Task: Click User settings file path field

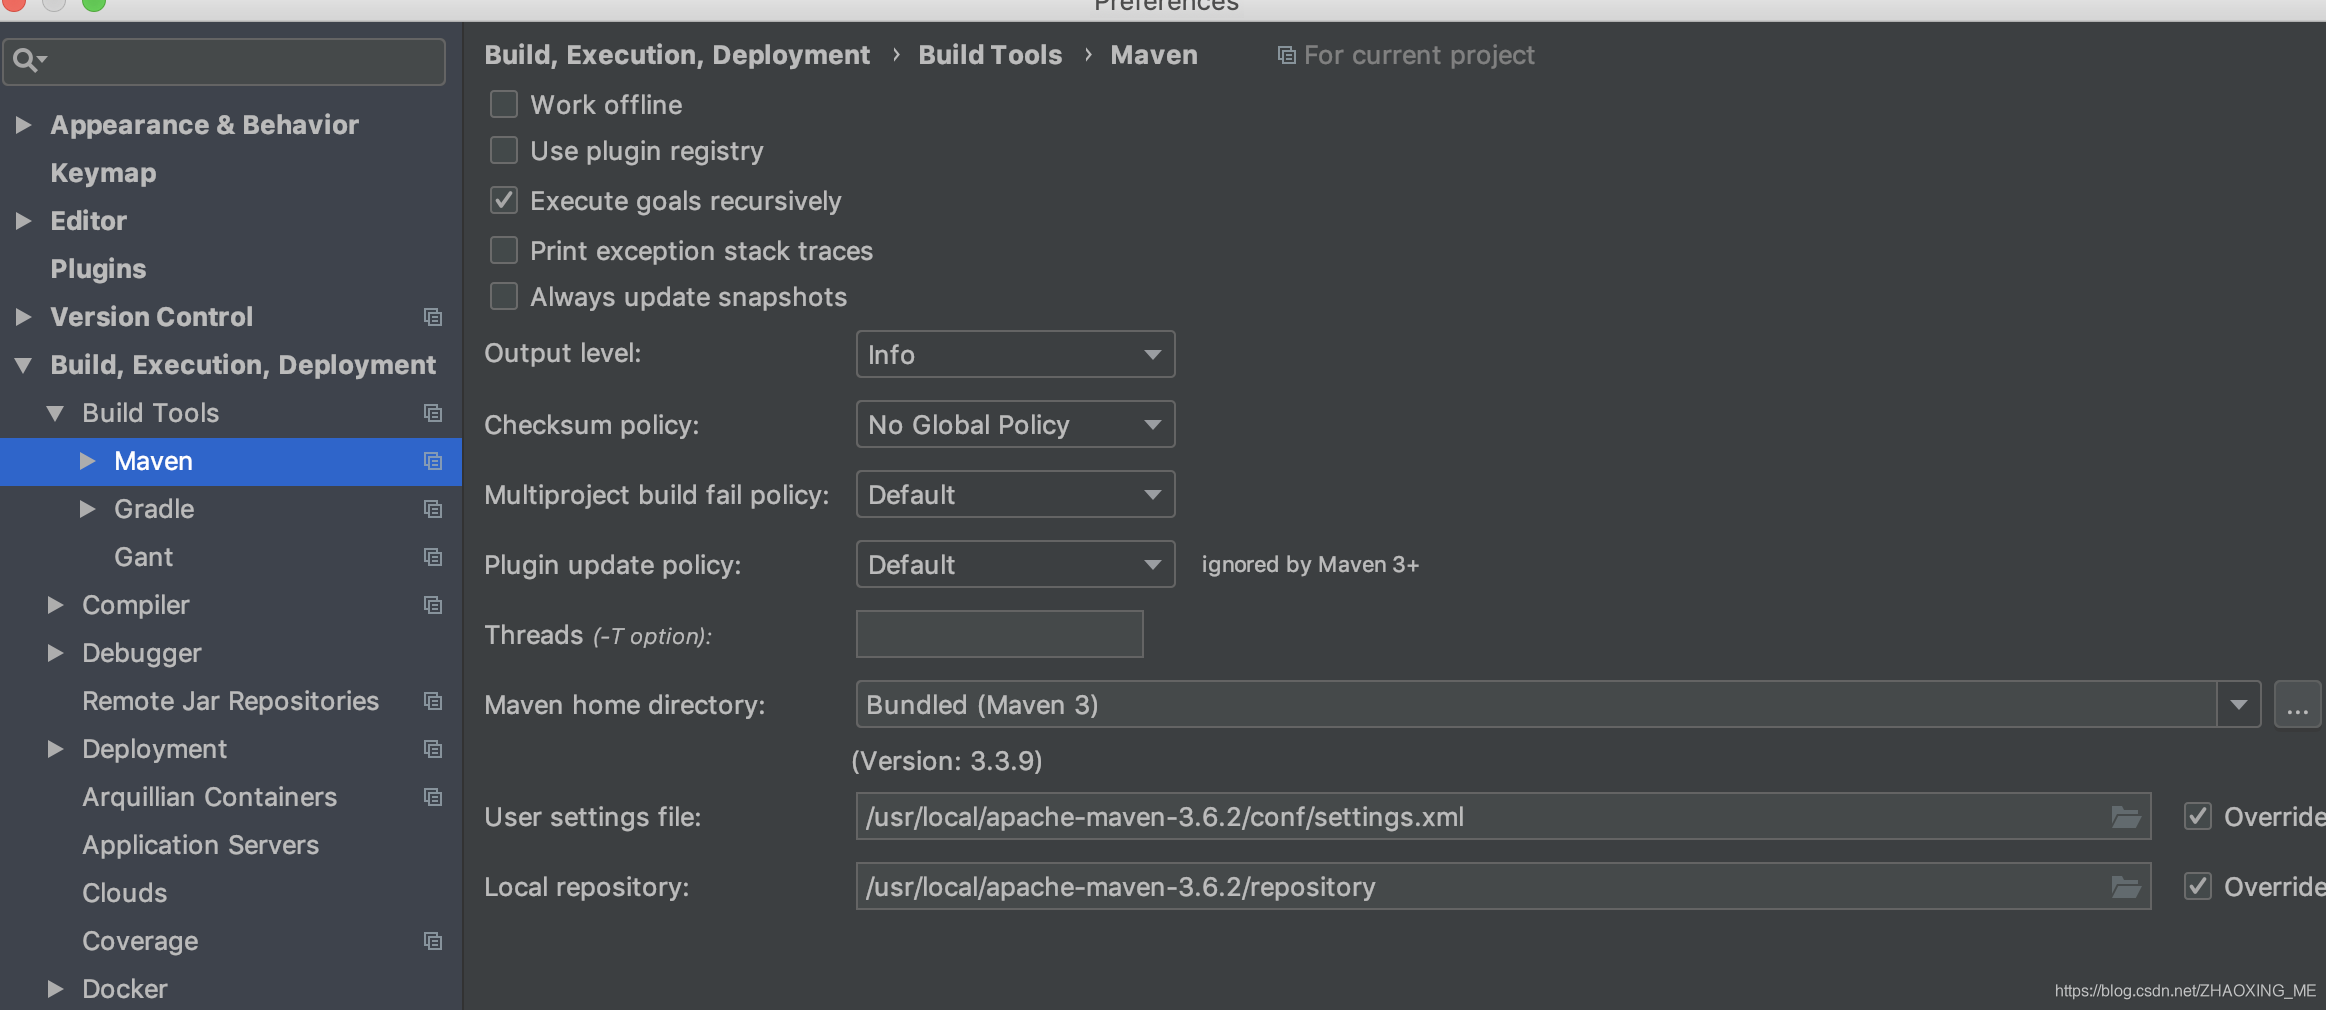Action: point(1503,817)
